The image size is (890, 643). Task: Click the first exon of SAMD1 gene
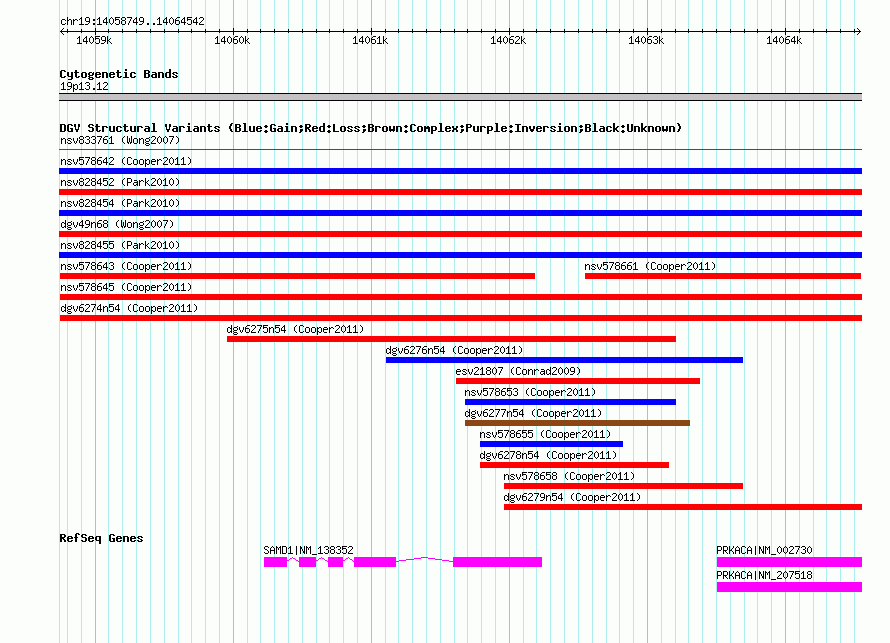(275, 562)
